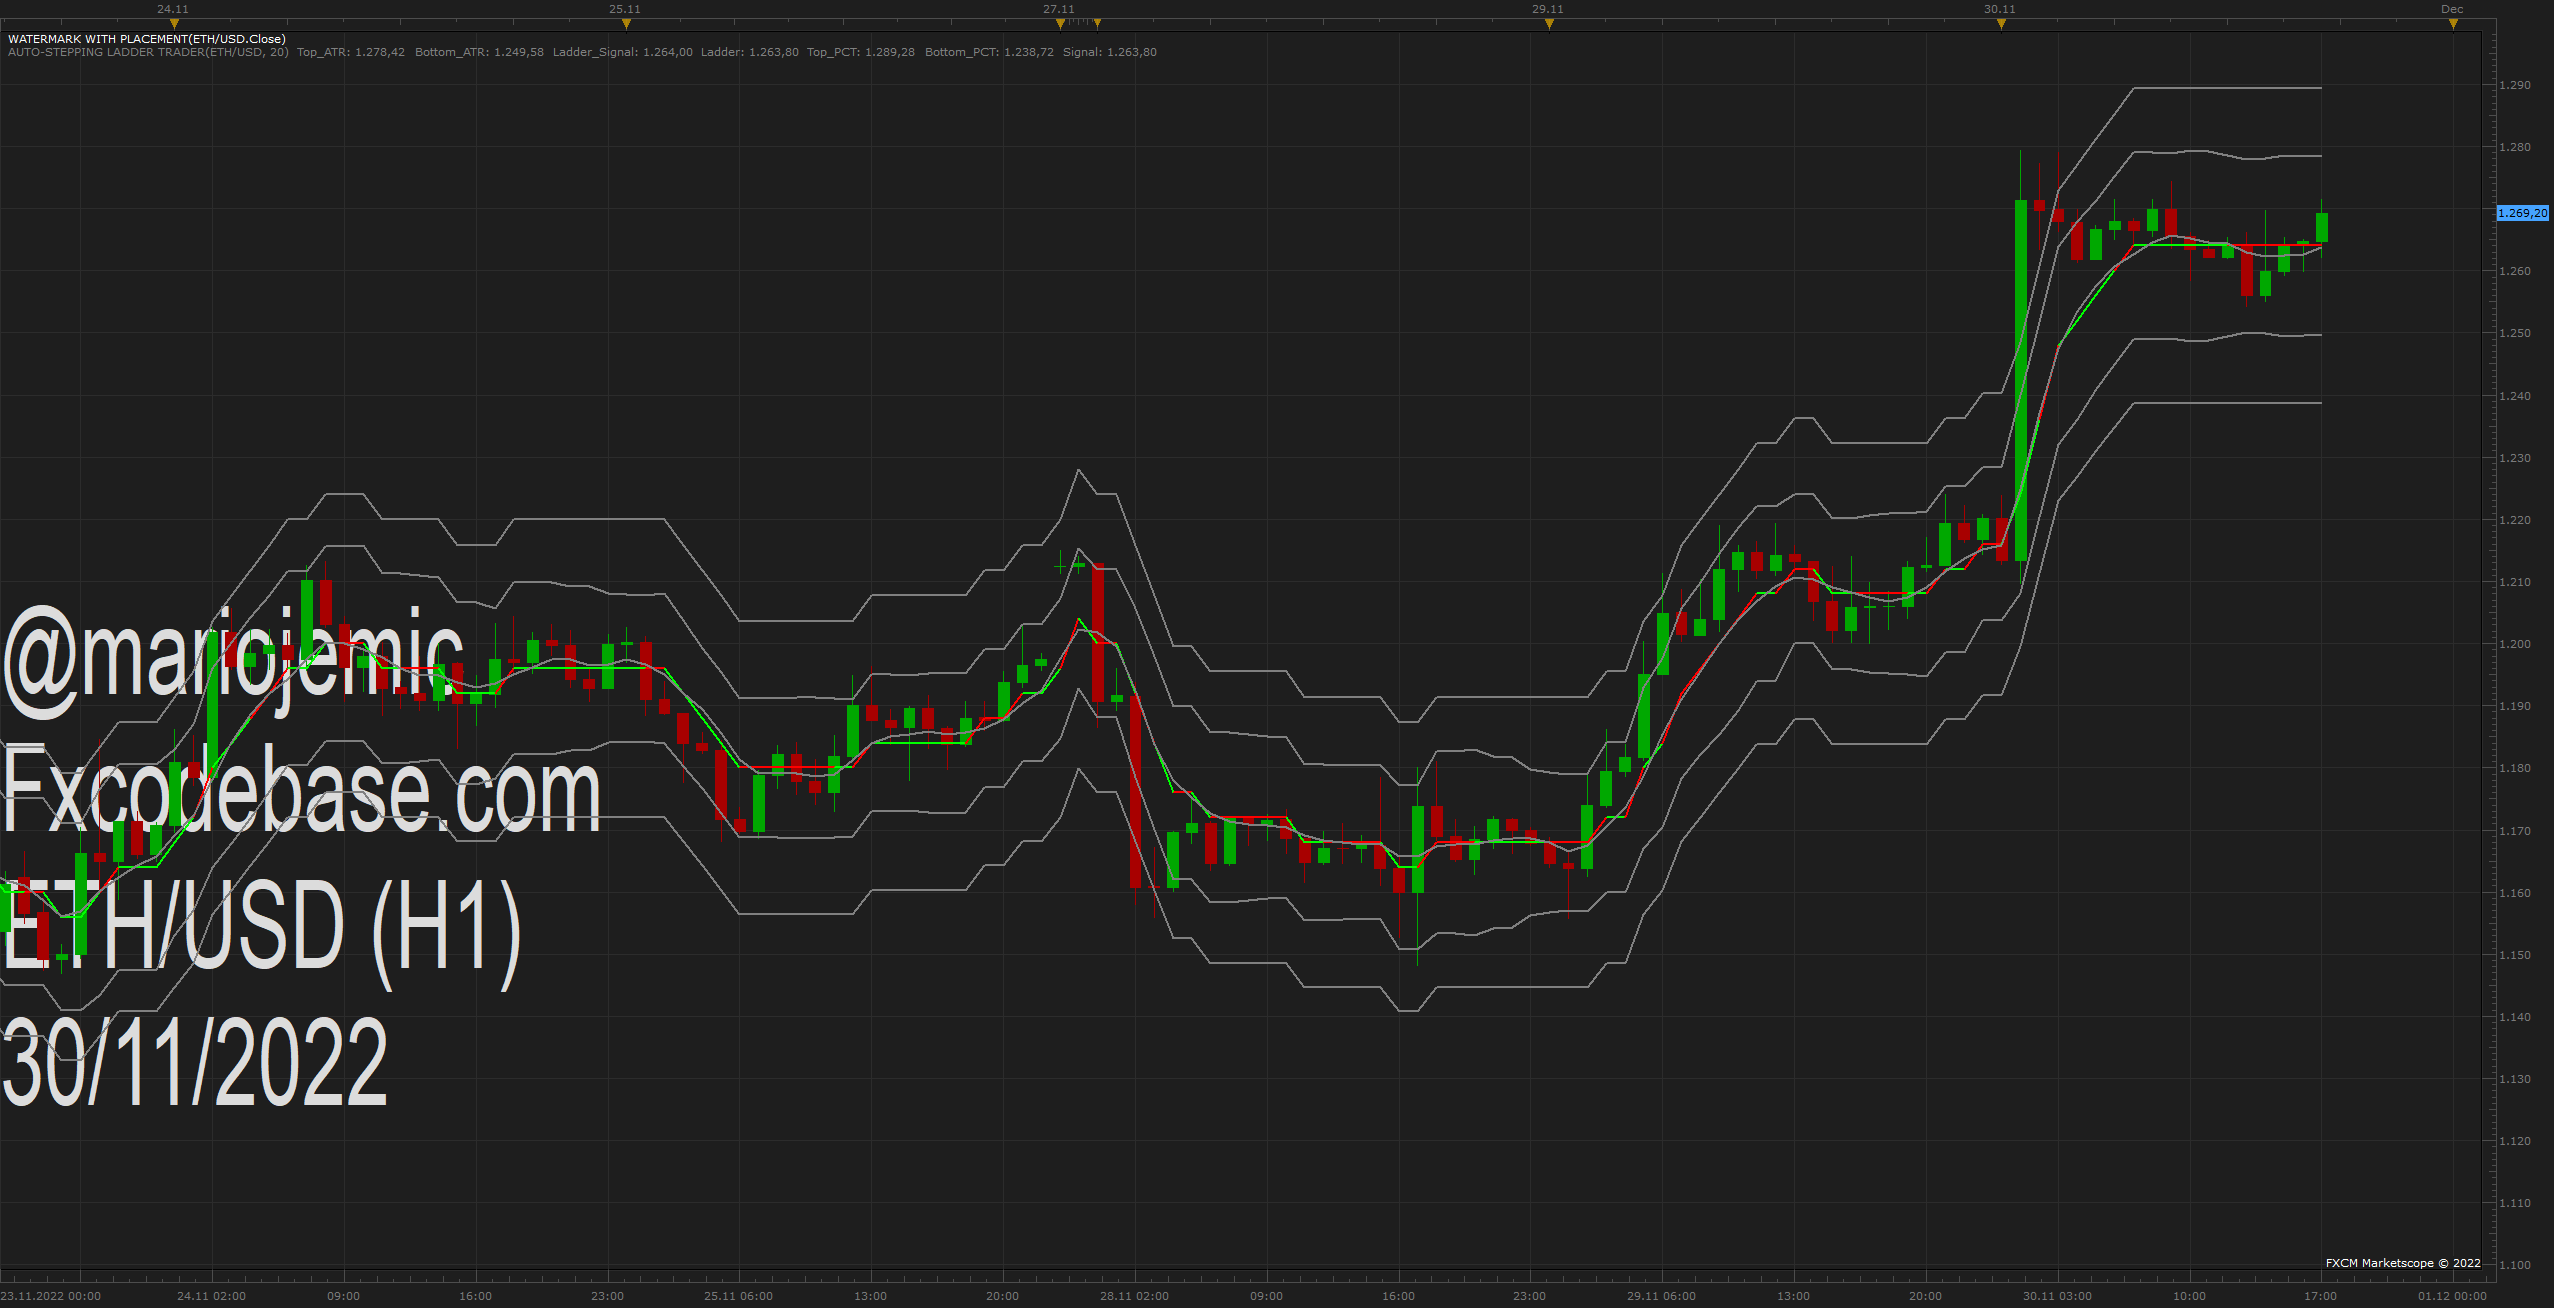Screen dimensions: 2554x1308
Task: Select the 27.11 date label at top
Action: pyautogui.click(x=1059, y=9)
